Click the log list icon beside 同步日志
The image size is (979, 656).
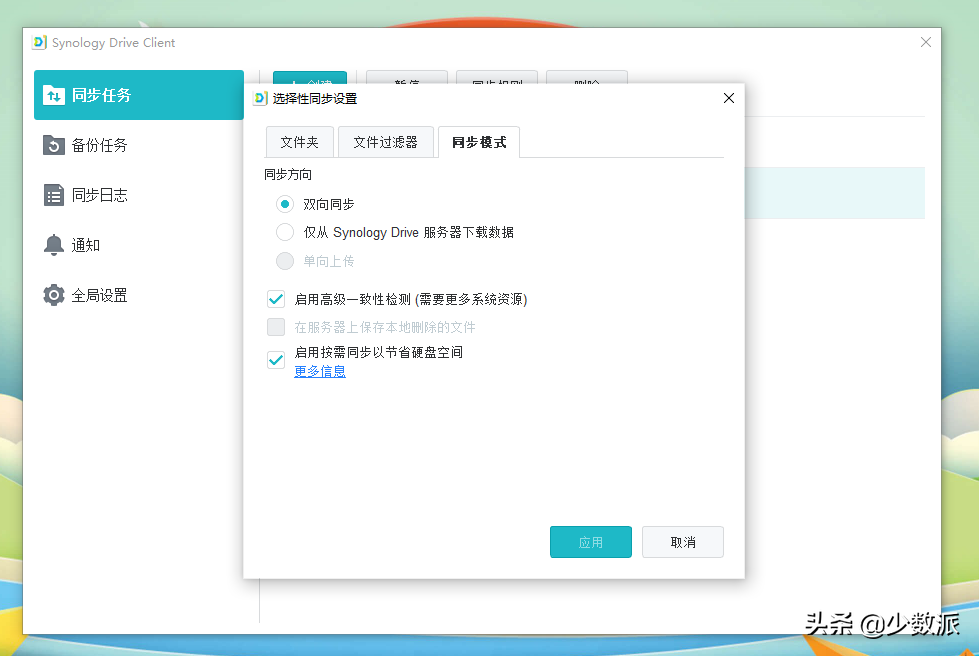(54, 195)
